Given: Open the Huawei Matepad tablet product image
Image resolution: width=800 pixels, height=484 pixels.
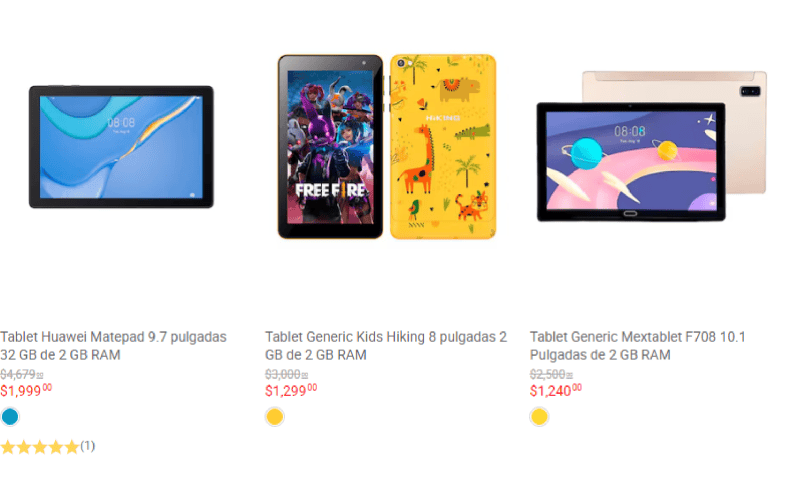Looking at the screenshot, I should pyautogui.click(x=121, y=147).
